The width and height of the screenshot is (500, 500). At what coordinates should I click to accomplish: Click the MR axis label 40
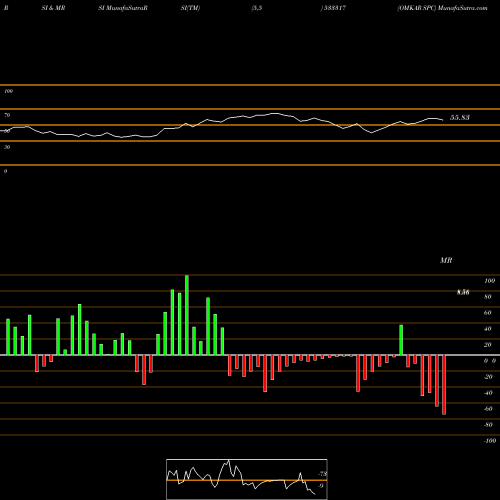[488, 329]
